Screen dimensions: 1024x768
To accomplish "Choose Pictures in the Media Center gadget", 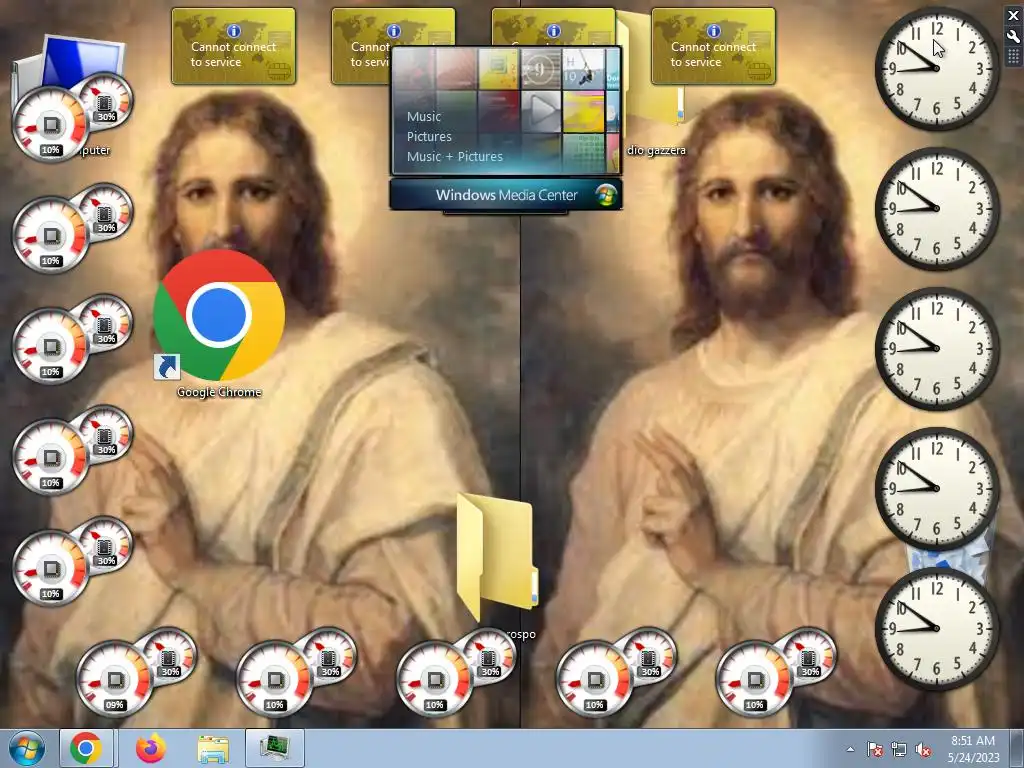I will pyautogui.click(x=429, y=136).
